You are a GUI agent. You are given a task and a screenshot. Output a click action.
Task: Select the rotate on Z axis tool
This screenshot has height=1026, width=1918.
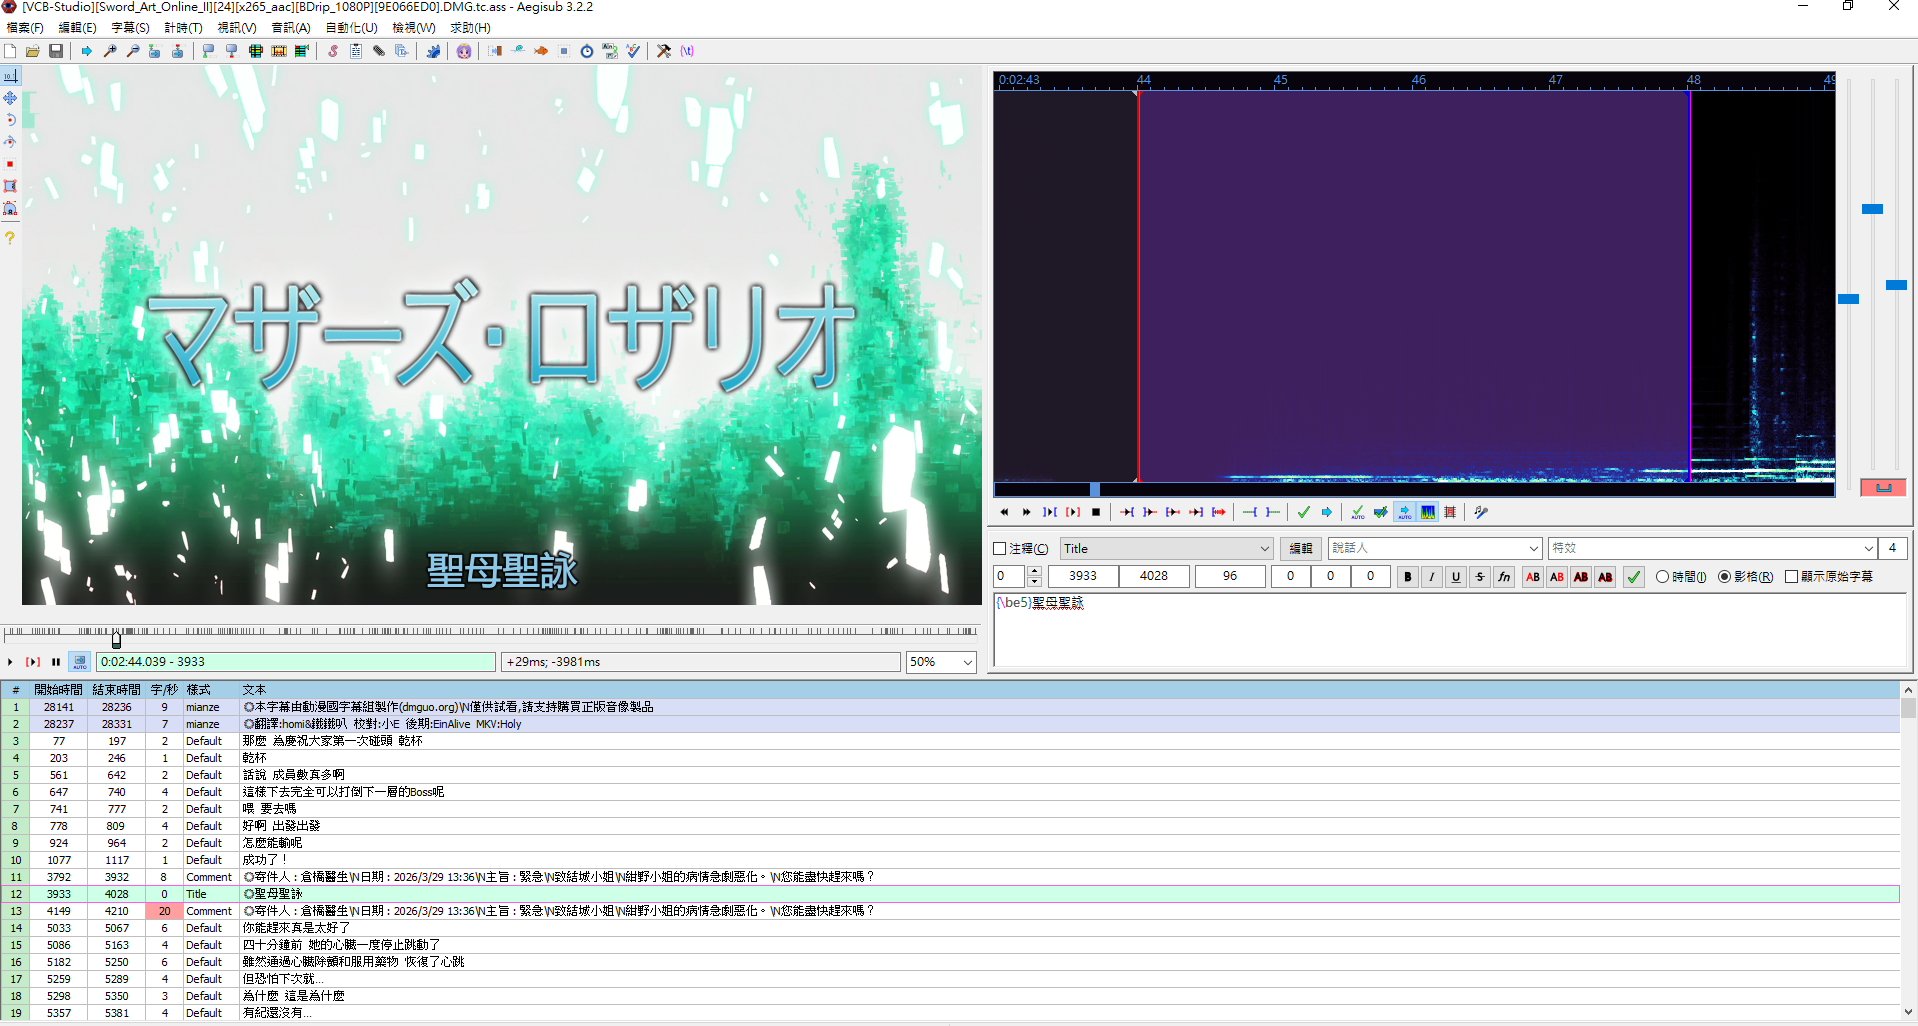point(10,120)
